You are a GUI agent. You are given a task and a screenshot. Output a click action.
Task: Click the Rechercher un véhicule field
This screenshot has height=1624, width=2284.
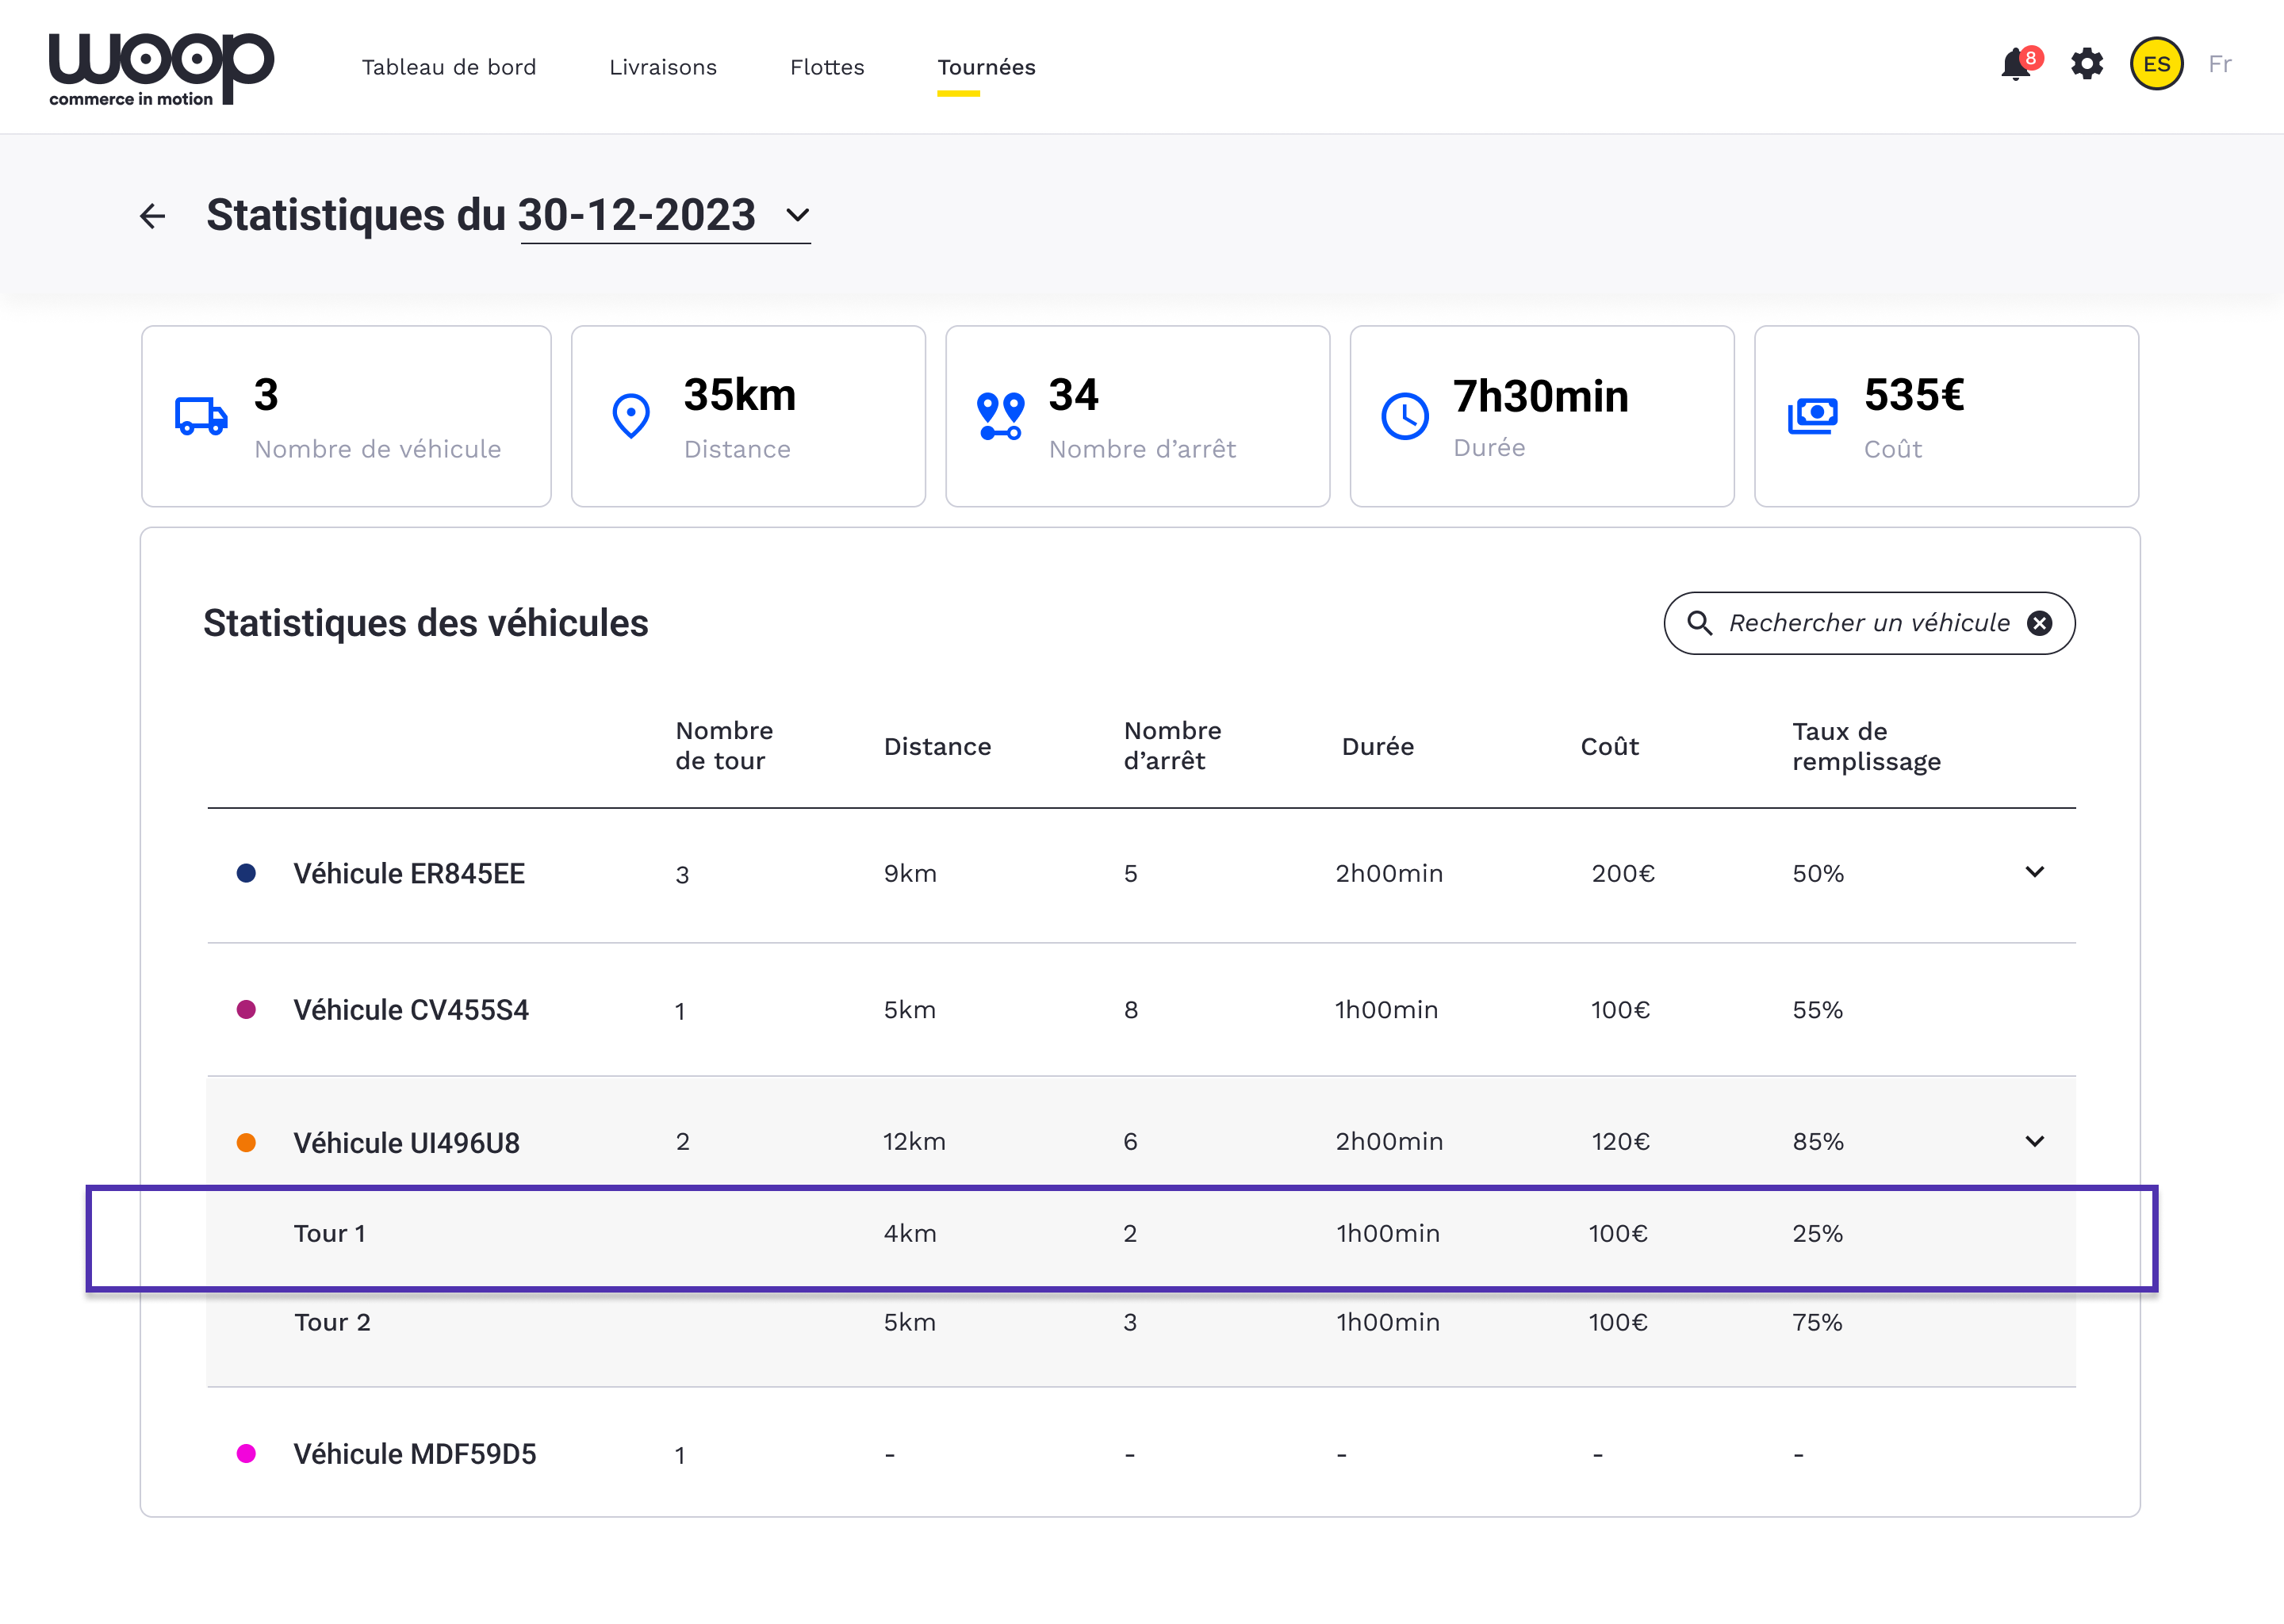(x=1868, y=623)
